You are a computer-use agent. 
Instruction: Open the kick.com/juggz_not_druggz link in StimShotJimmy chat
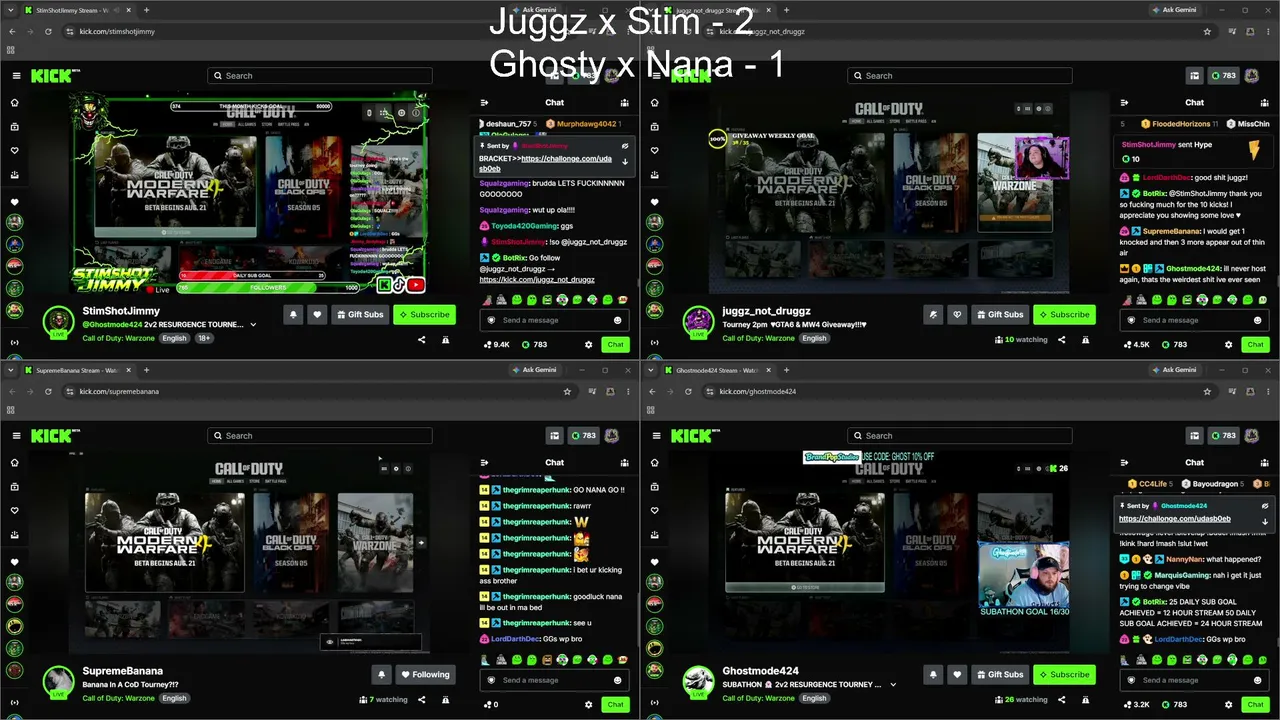(537, 280)
